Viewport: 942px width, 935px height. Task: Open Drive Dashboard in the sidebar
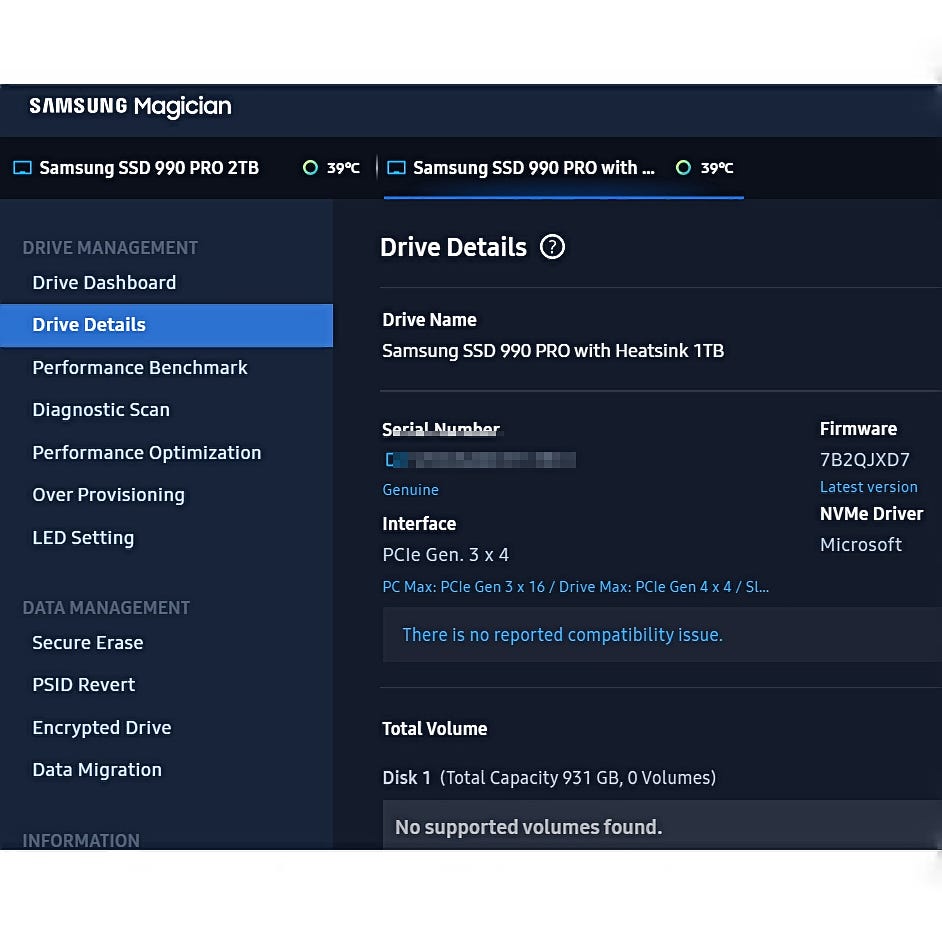[104, 283]
